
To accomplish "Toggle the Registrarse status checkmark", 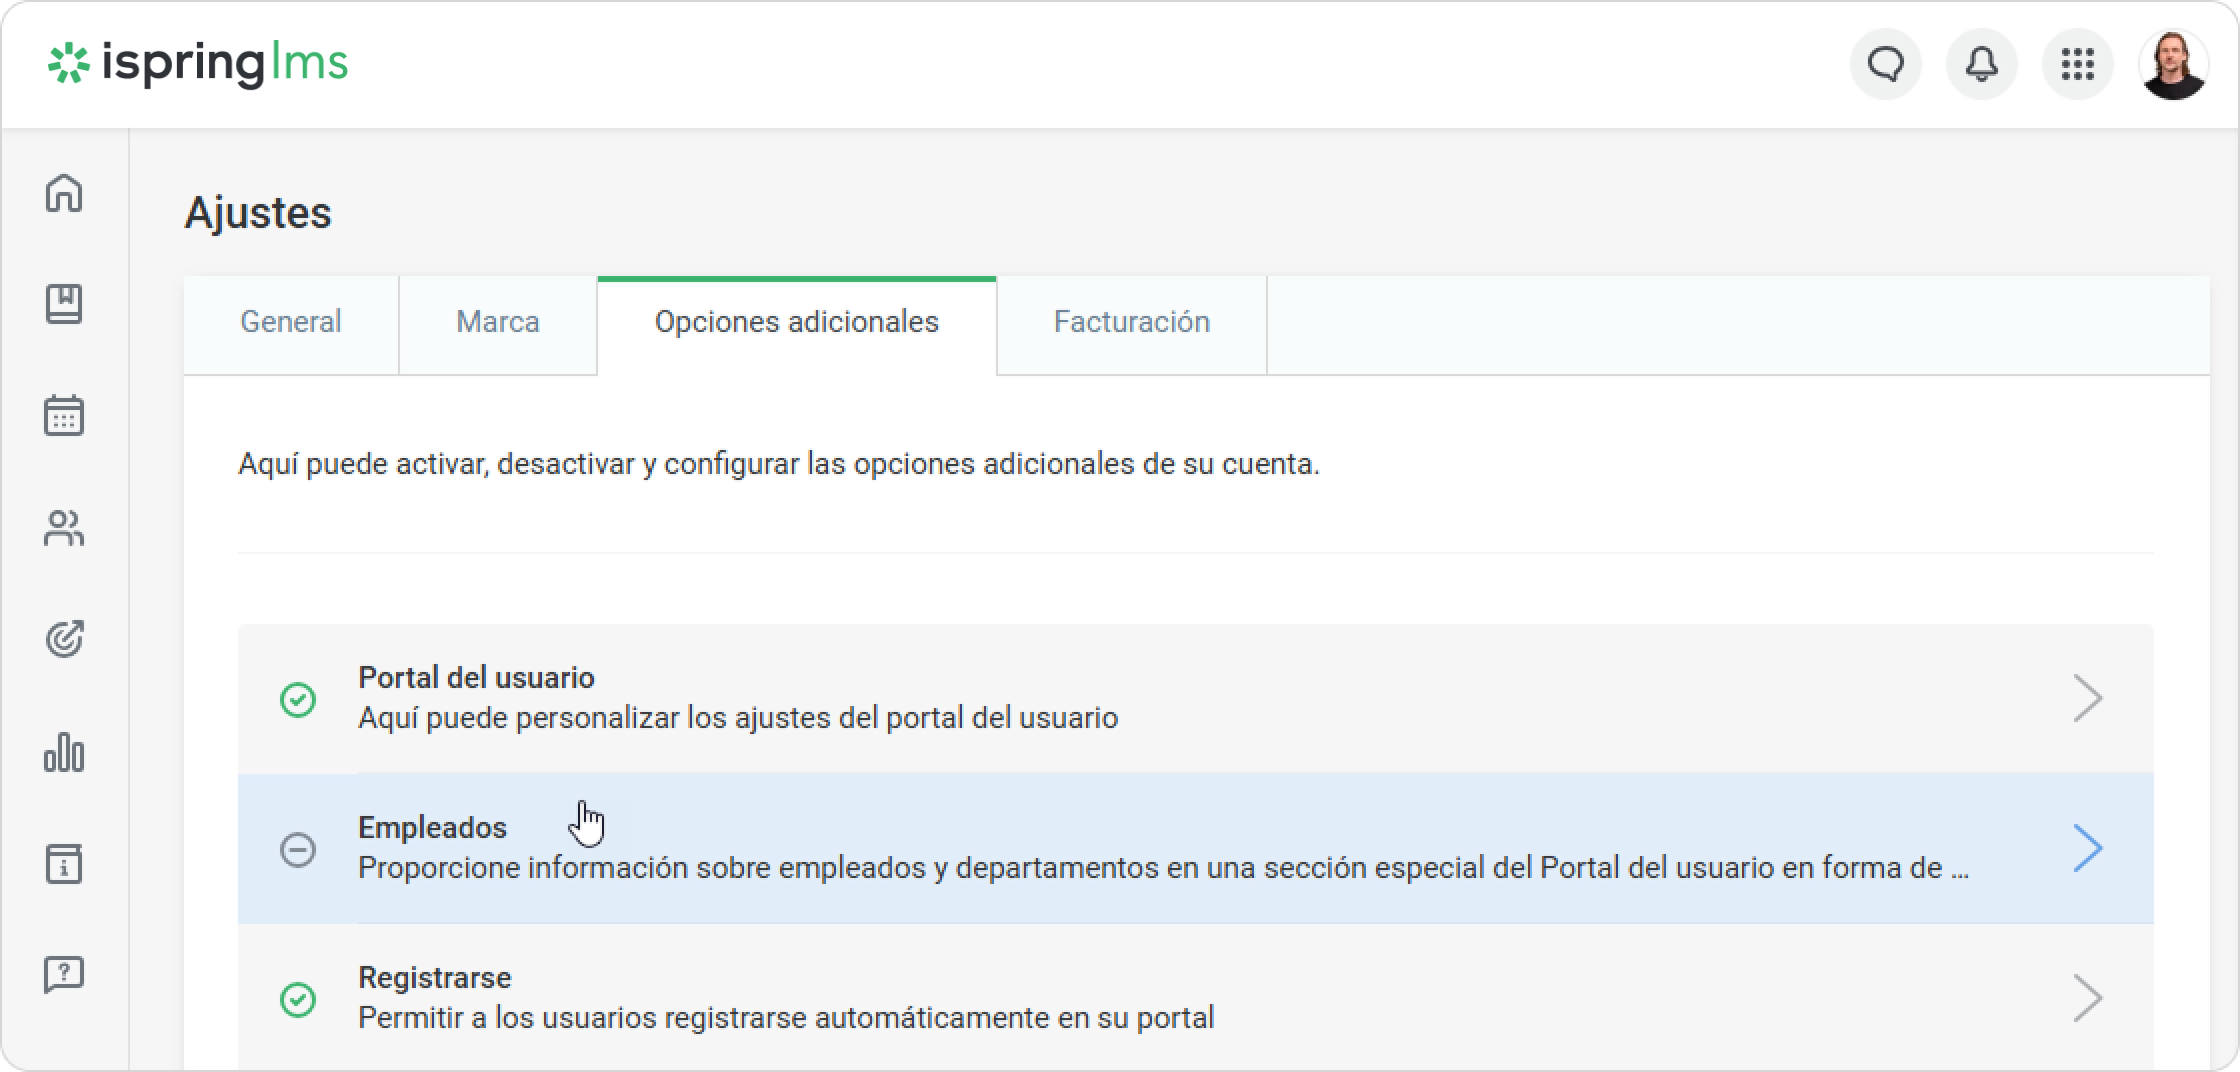I will pos(298,999).
